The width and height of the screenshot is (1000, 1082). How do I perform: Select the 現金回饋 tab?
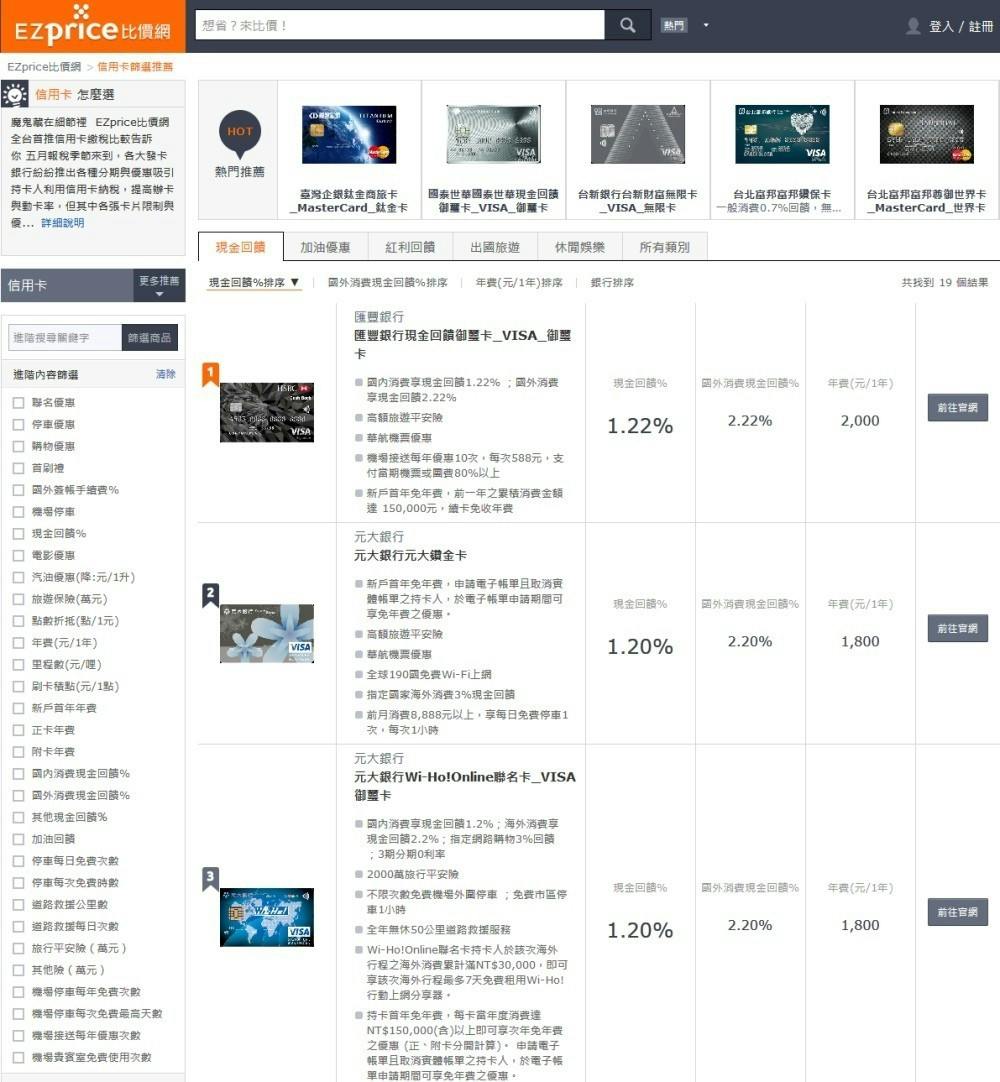240,247
